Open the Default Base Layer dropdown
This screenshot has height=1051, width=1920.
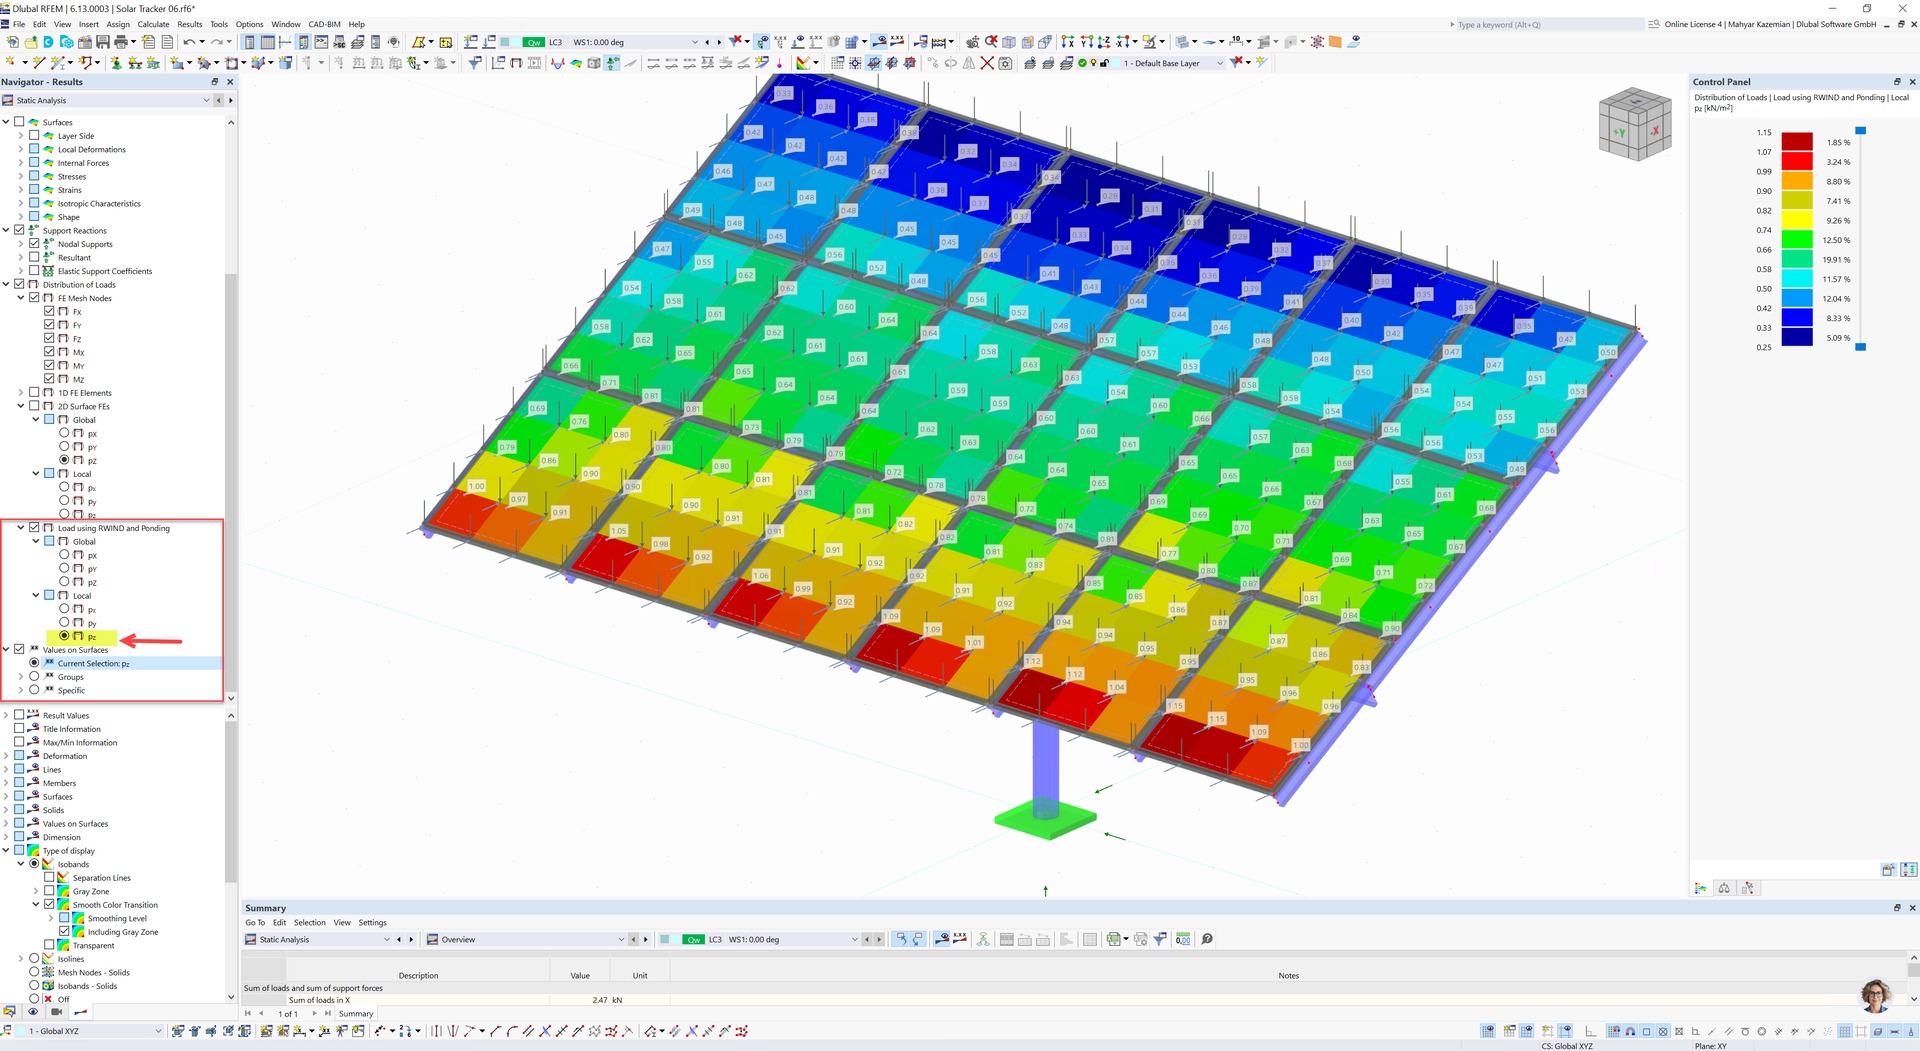[1219, 63]
